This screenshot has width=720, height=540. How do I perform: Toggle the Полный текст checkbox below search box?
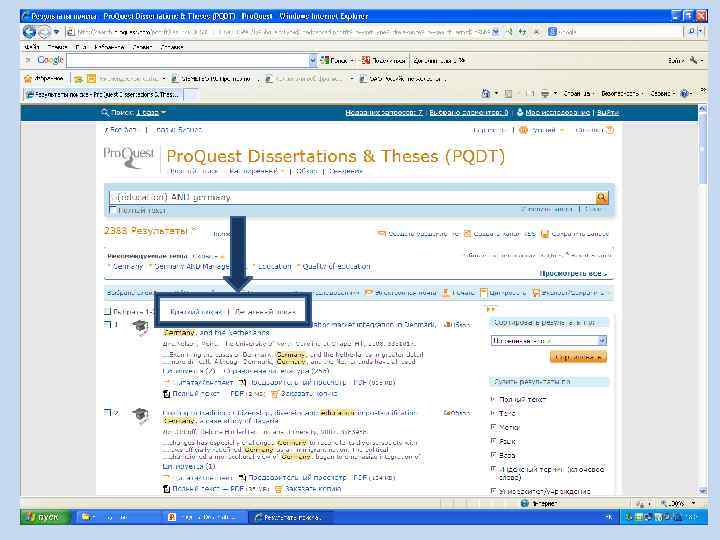click(112, 210)
